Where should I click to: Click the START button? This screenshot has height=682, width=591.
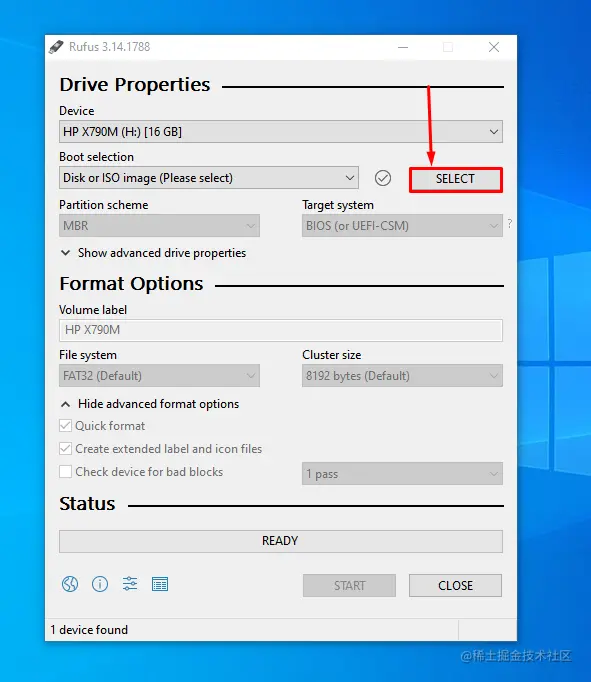(x=349, y=585)
